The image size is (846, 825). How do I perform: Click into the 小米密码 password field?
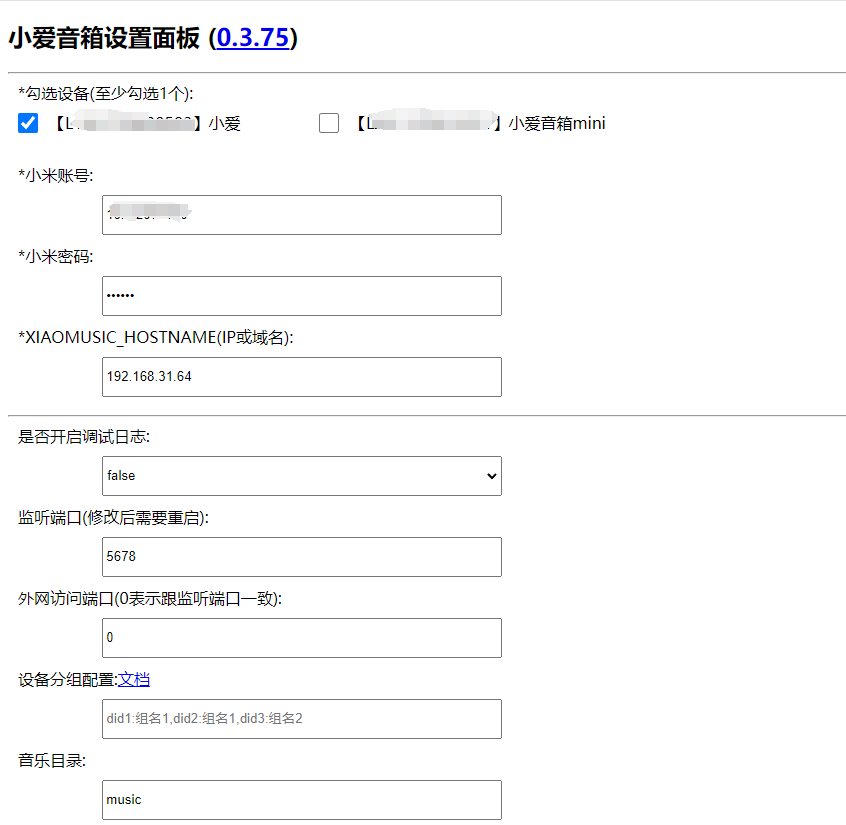click(301, 296)
